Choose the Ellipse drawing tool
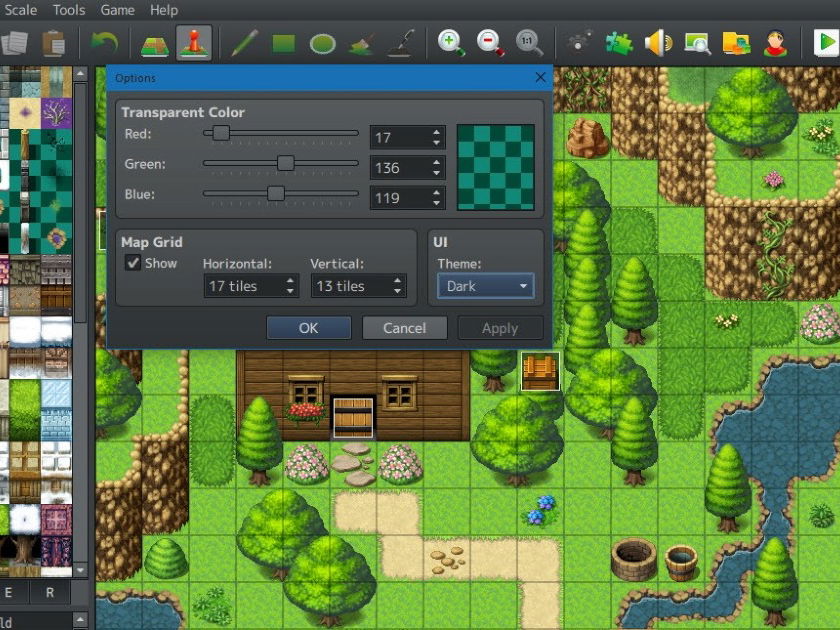Image resolution: width=840 pixels, height=630 pixels. [322, 43]
